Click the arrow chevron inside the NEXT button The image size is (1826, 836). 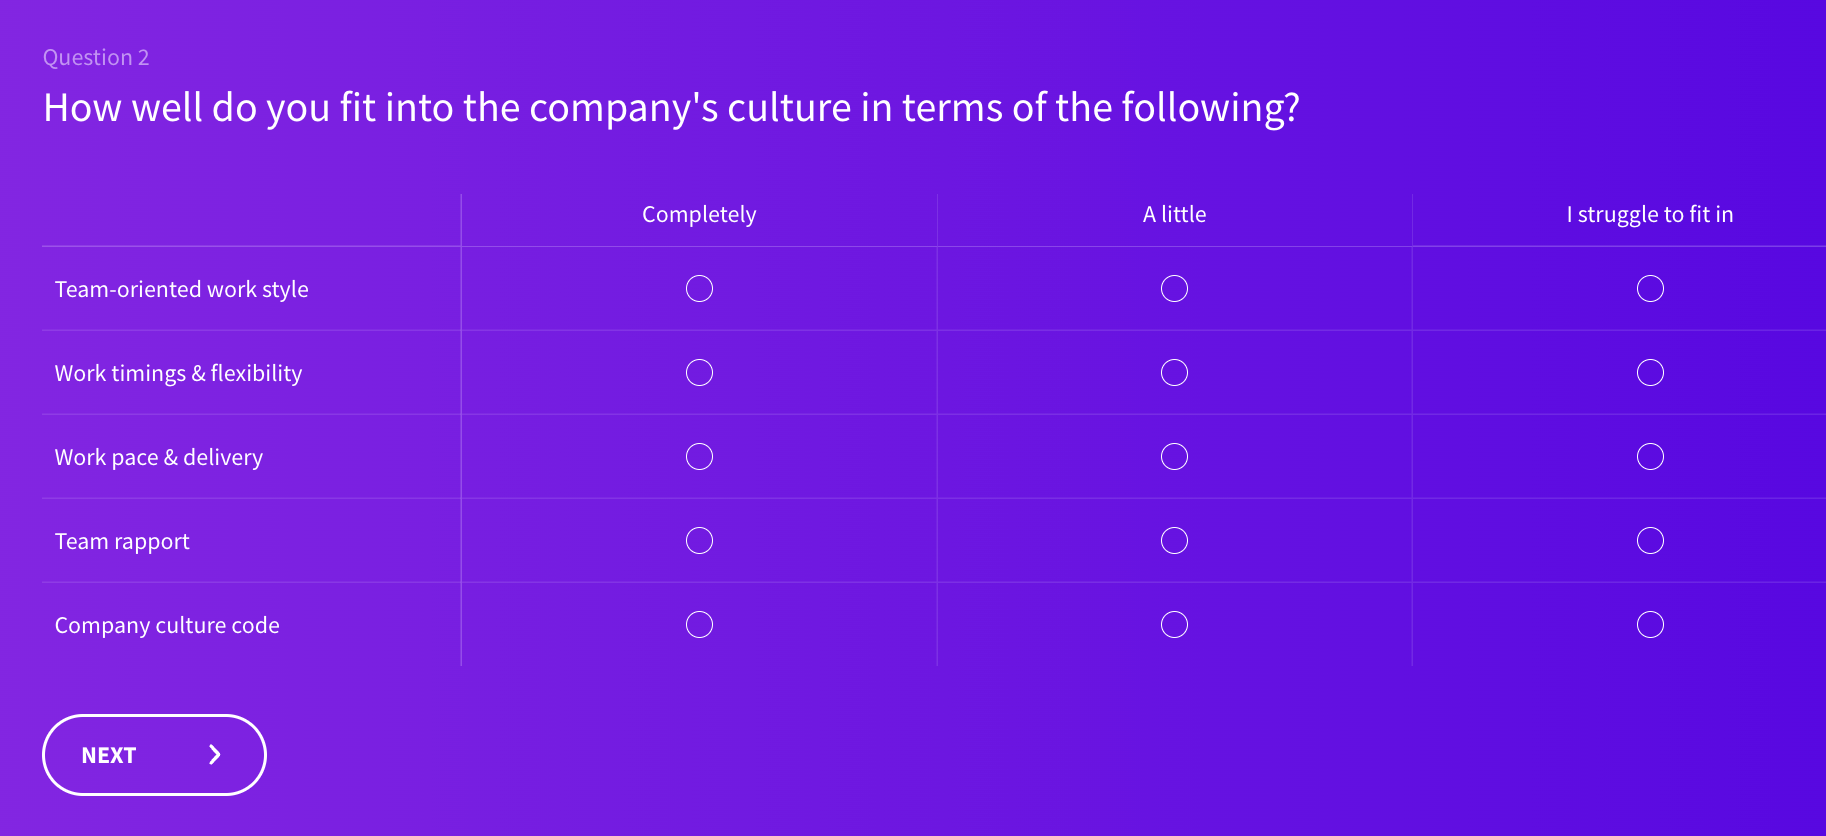(x=214, y=755)
